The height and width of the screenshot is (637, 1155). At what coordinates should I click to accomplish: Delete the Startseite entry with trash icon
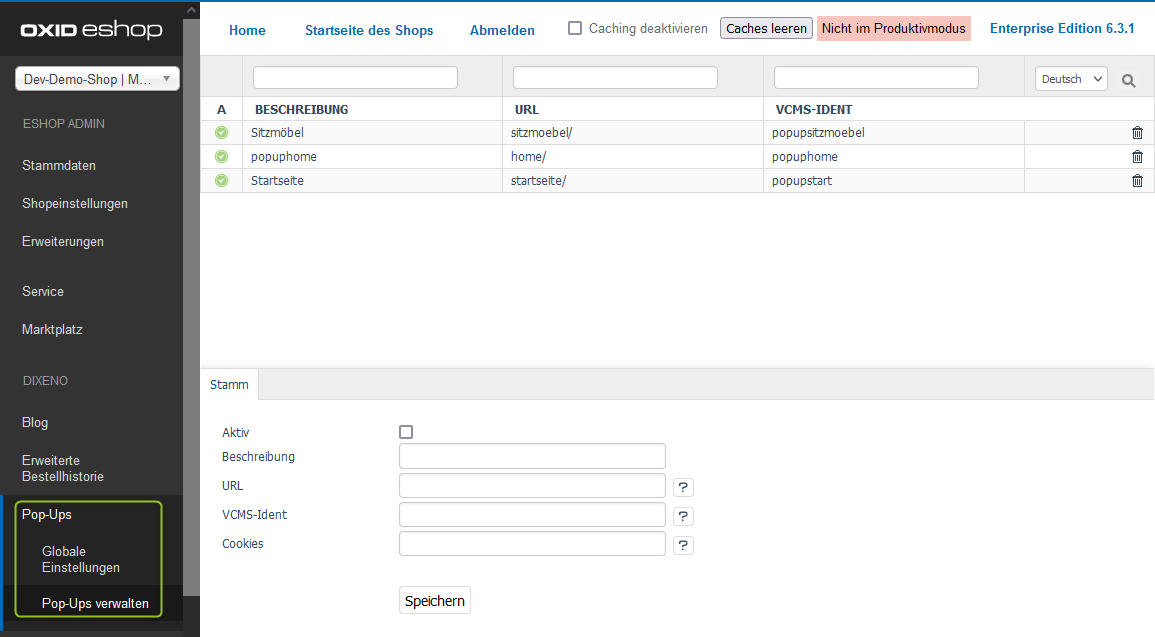coord(1137,180)
